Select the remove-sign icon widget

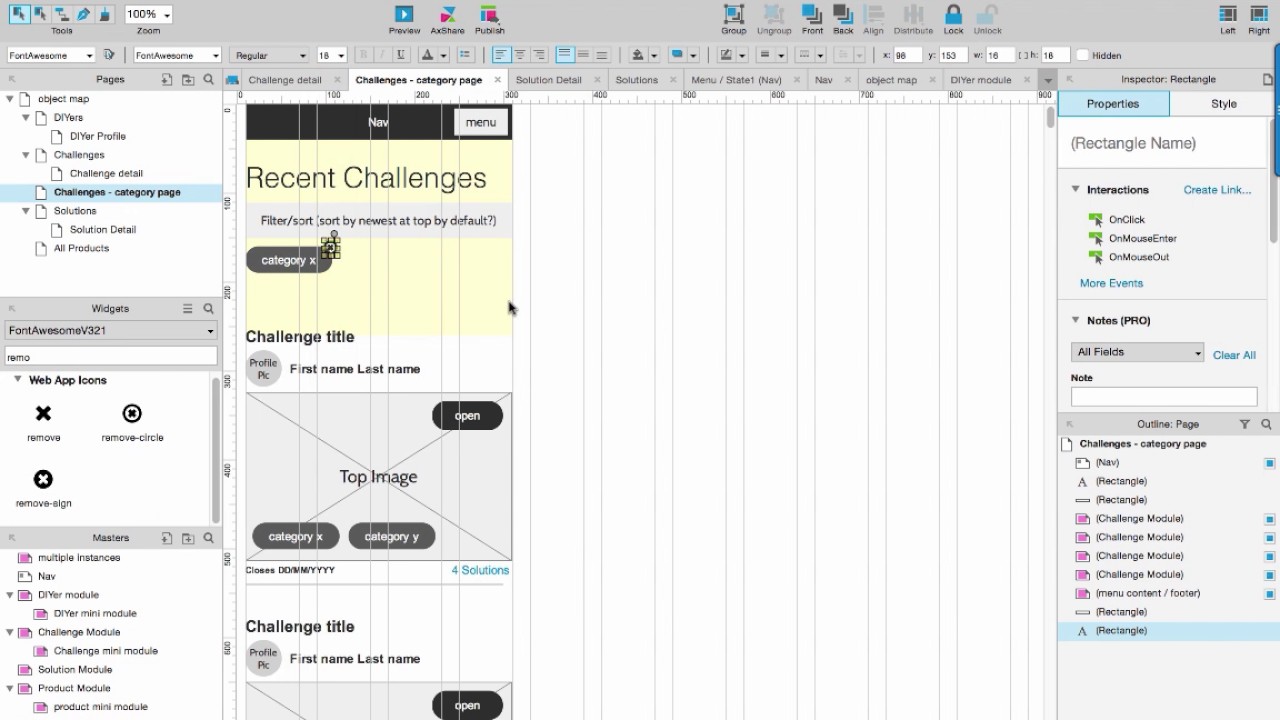(43, 479)
